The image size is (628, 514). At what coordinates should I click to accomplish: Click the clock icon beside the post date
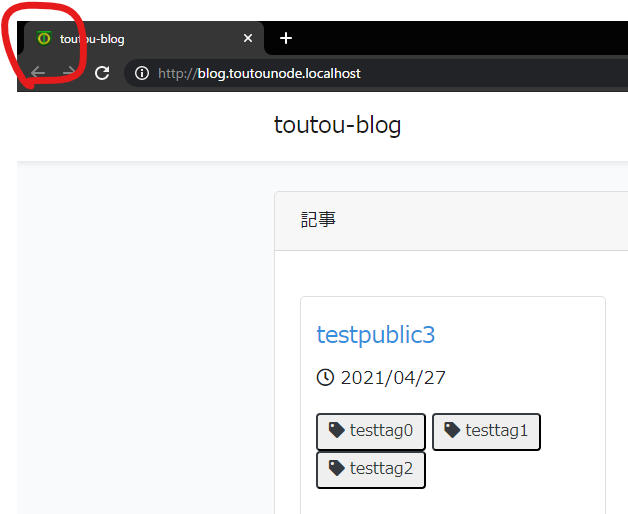click(325, 378)
